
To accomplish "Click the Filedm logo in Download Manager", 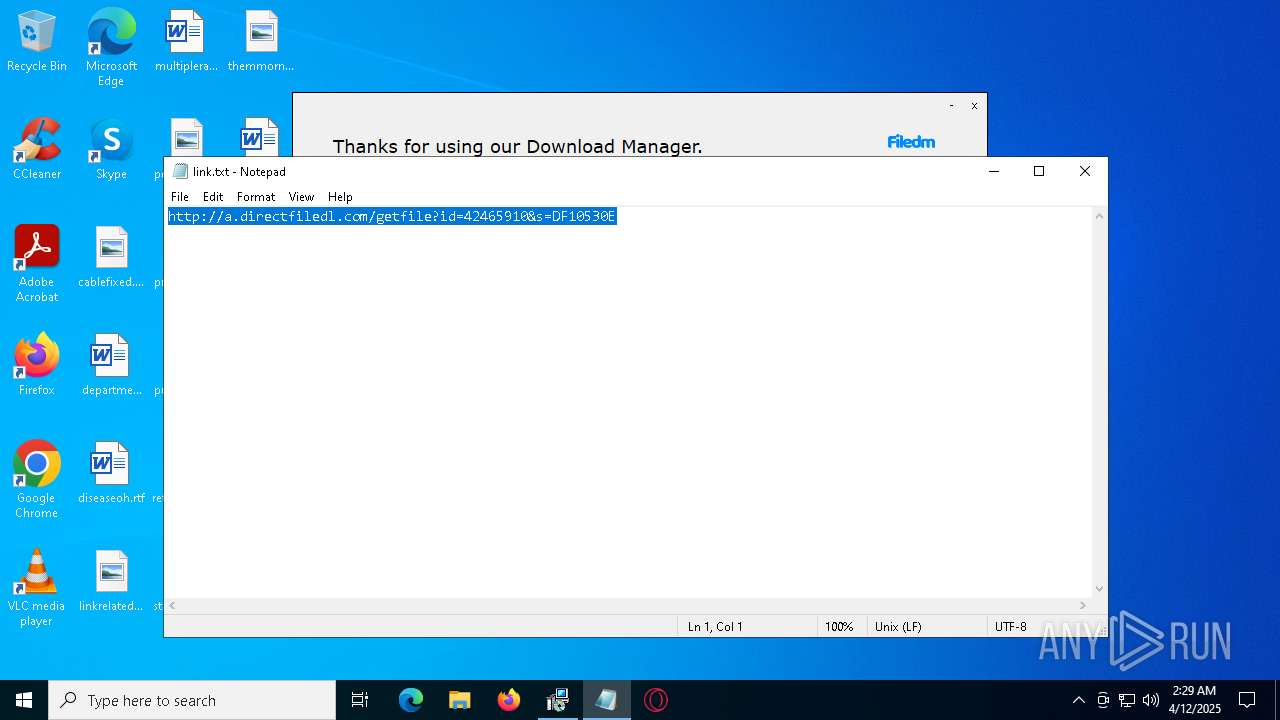I will coord(911,142).
